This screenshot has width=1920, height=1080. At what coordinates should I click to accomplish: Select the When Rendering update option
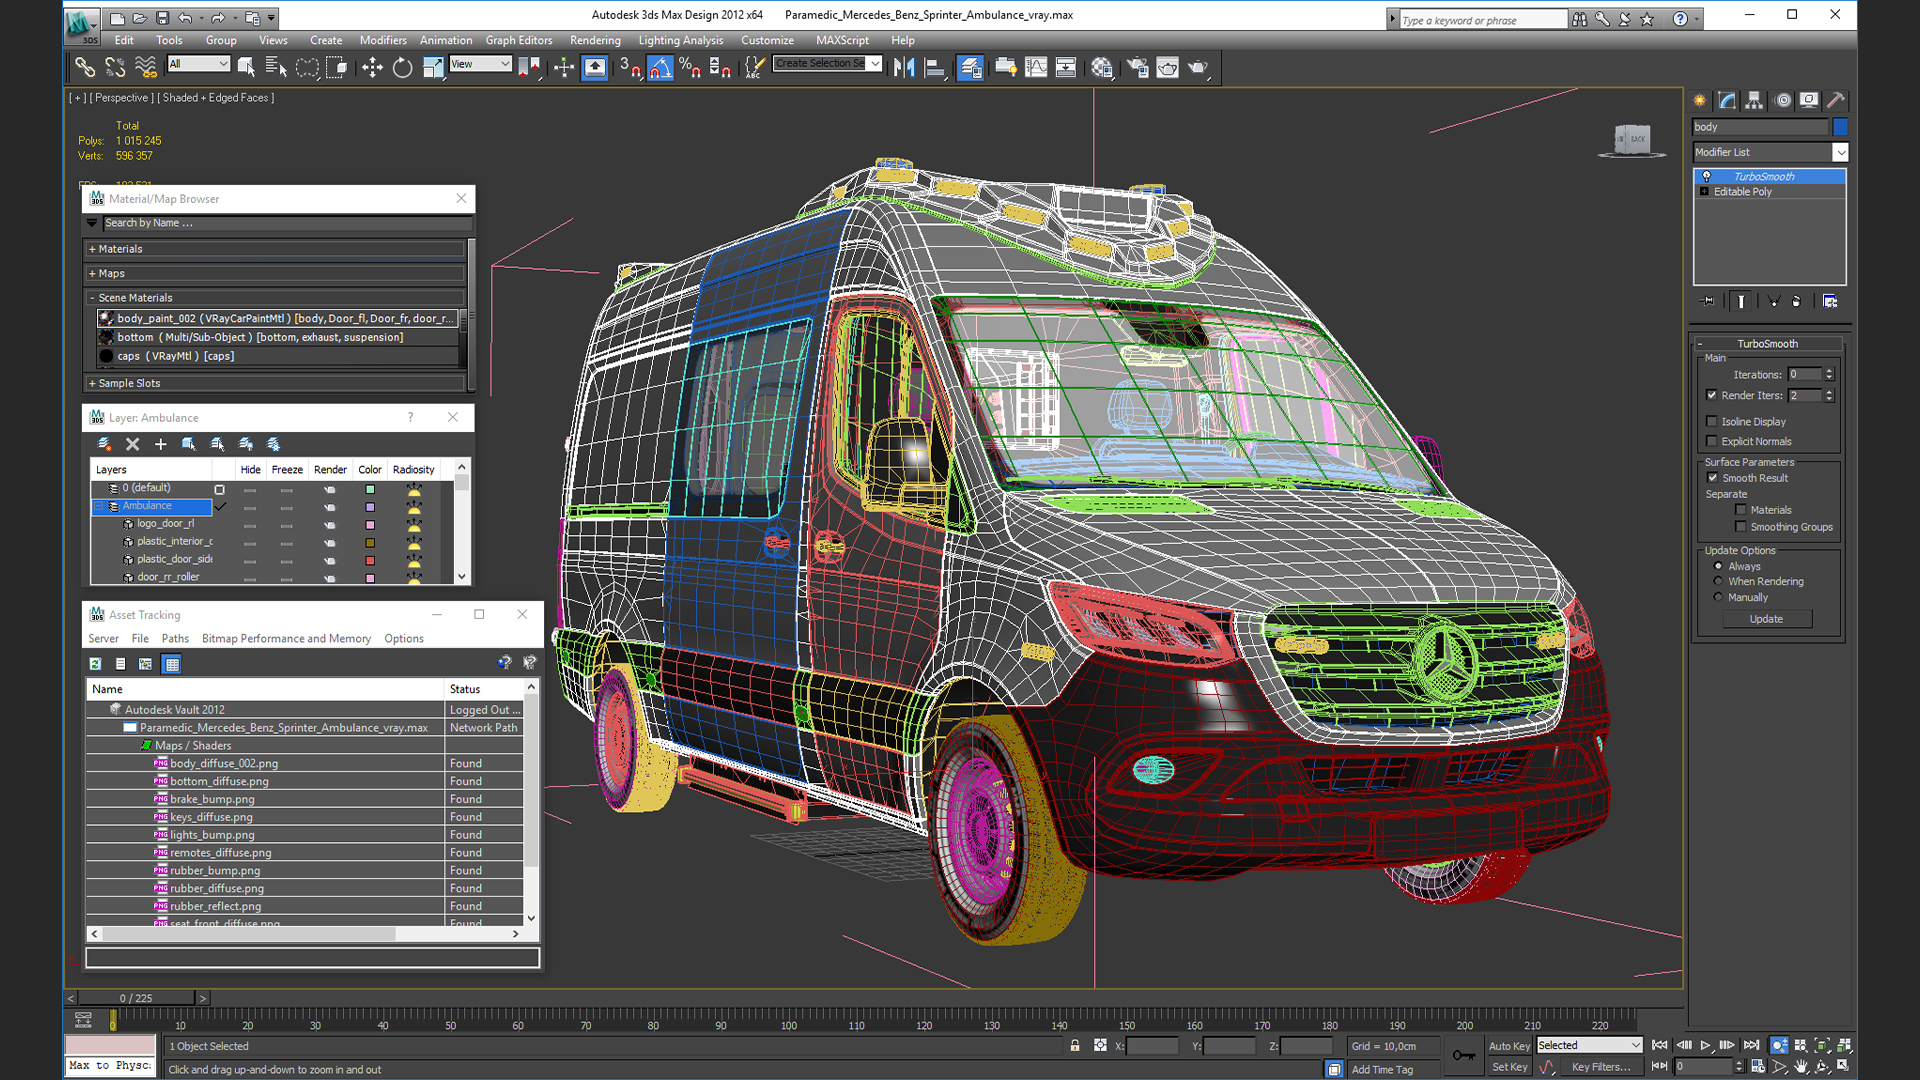(x=1719, y=581)
